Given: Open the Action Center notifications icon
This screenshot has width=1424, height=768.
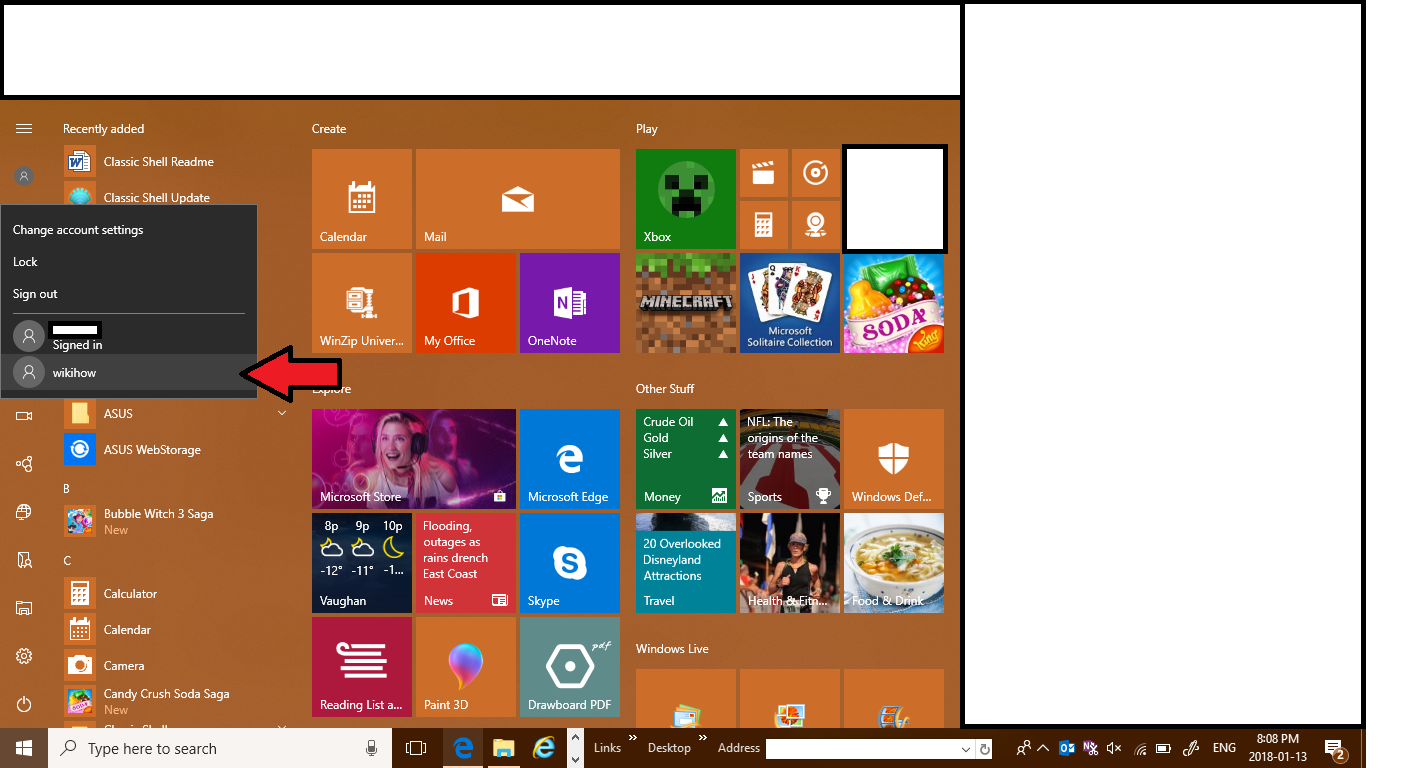Looking at the screenshot, I should pos(1334,748).
